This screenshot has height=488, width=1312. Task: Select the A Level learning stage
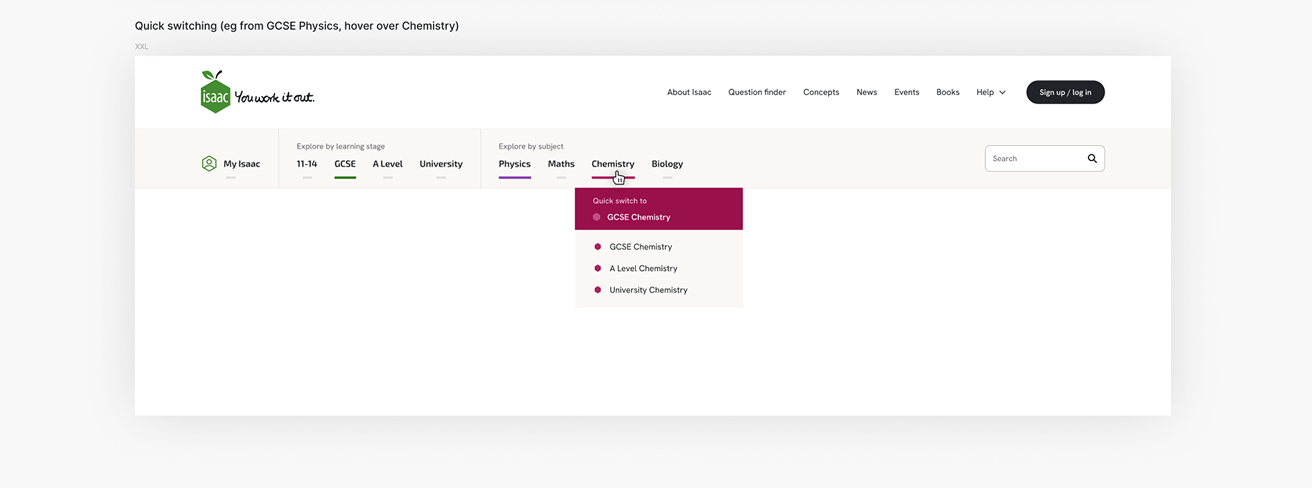click(388, 164)
